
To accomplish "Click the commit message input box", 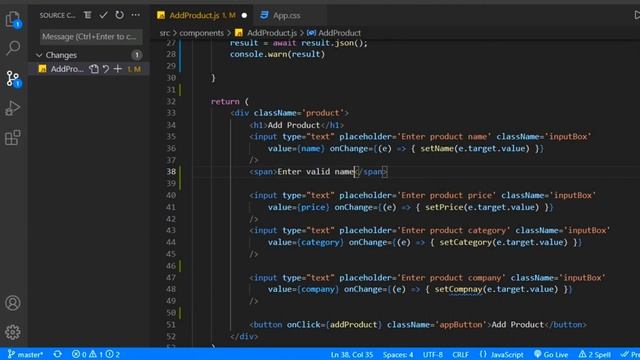I will (91, 36).
